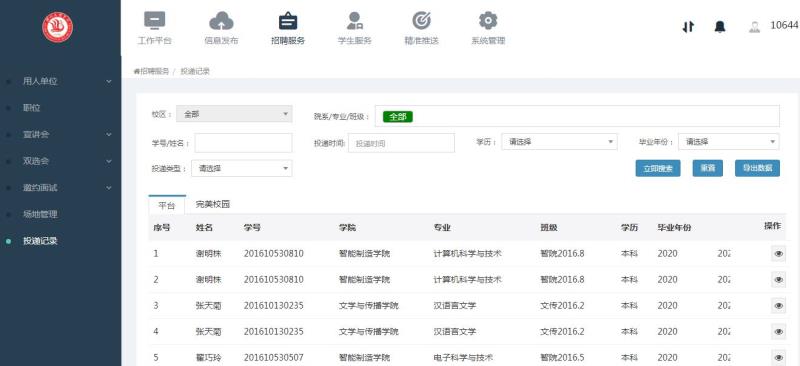Click 文学与传播学院 in row 3

(368, 306)
